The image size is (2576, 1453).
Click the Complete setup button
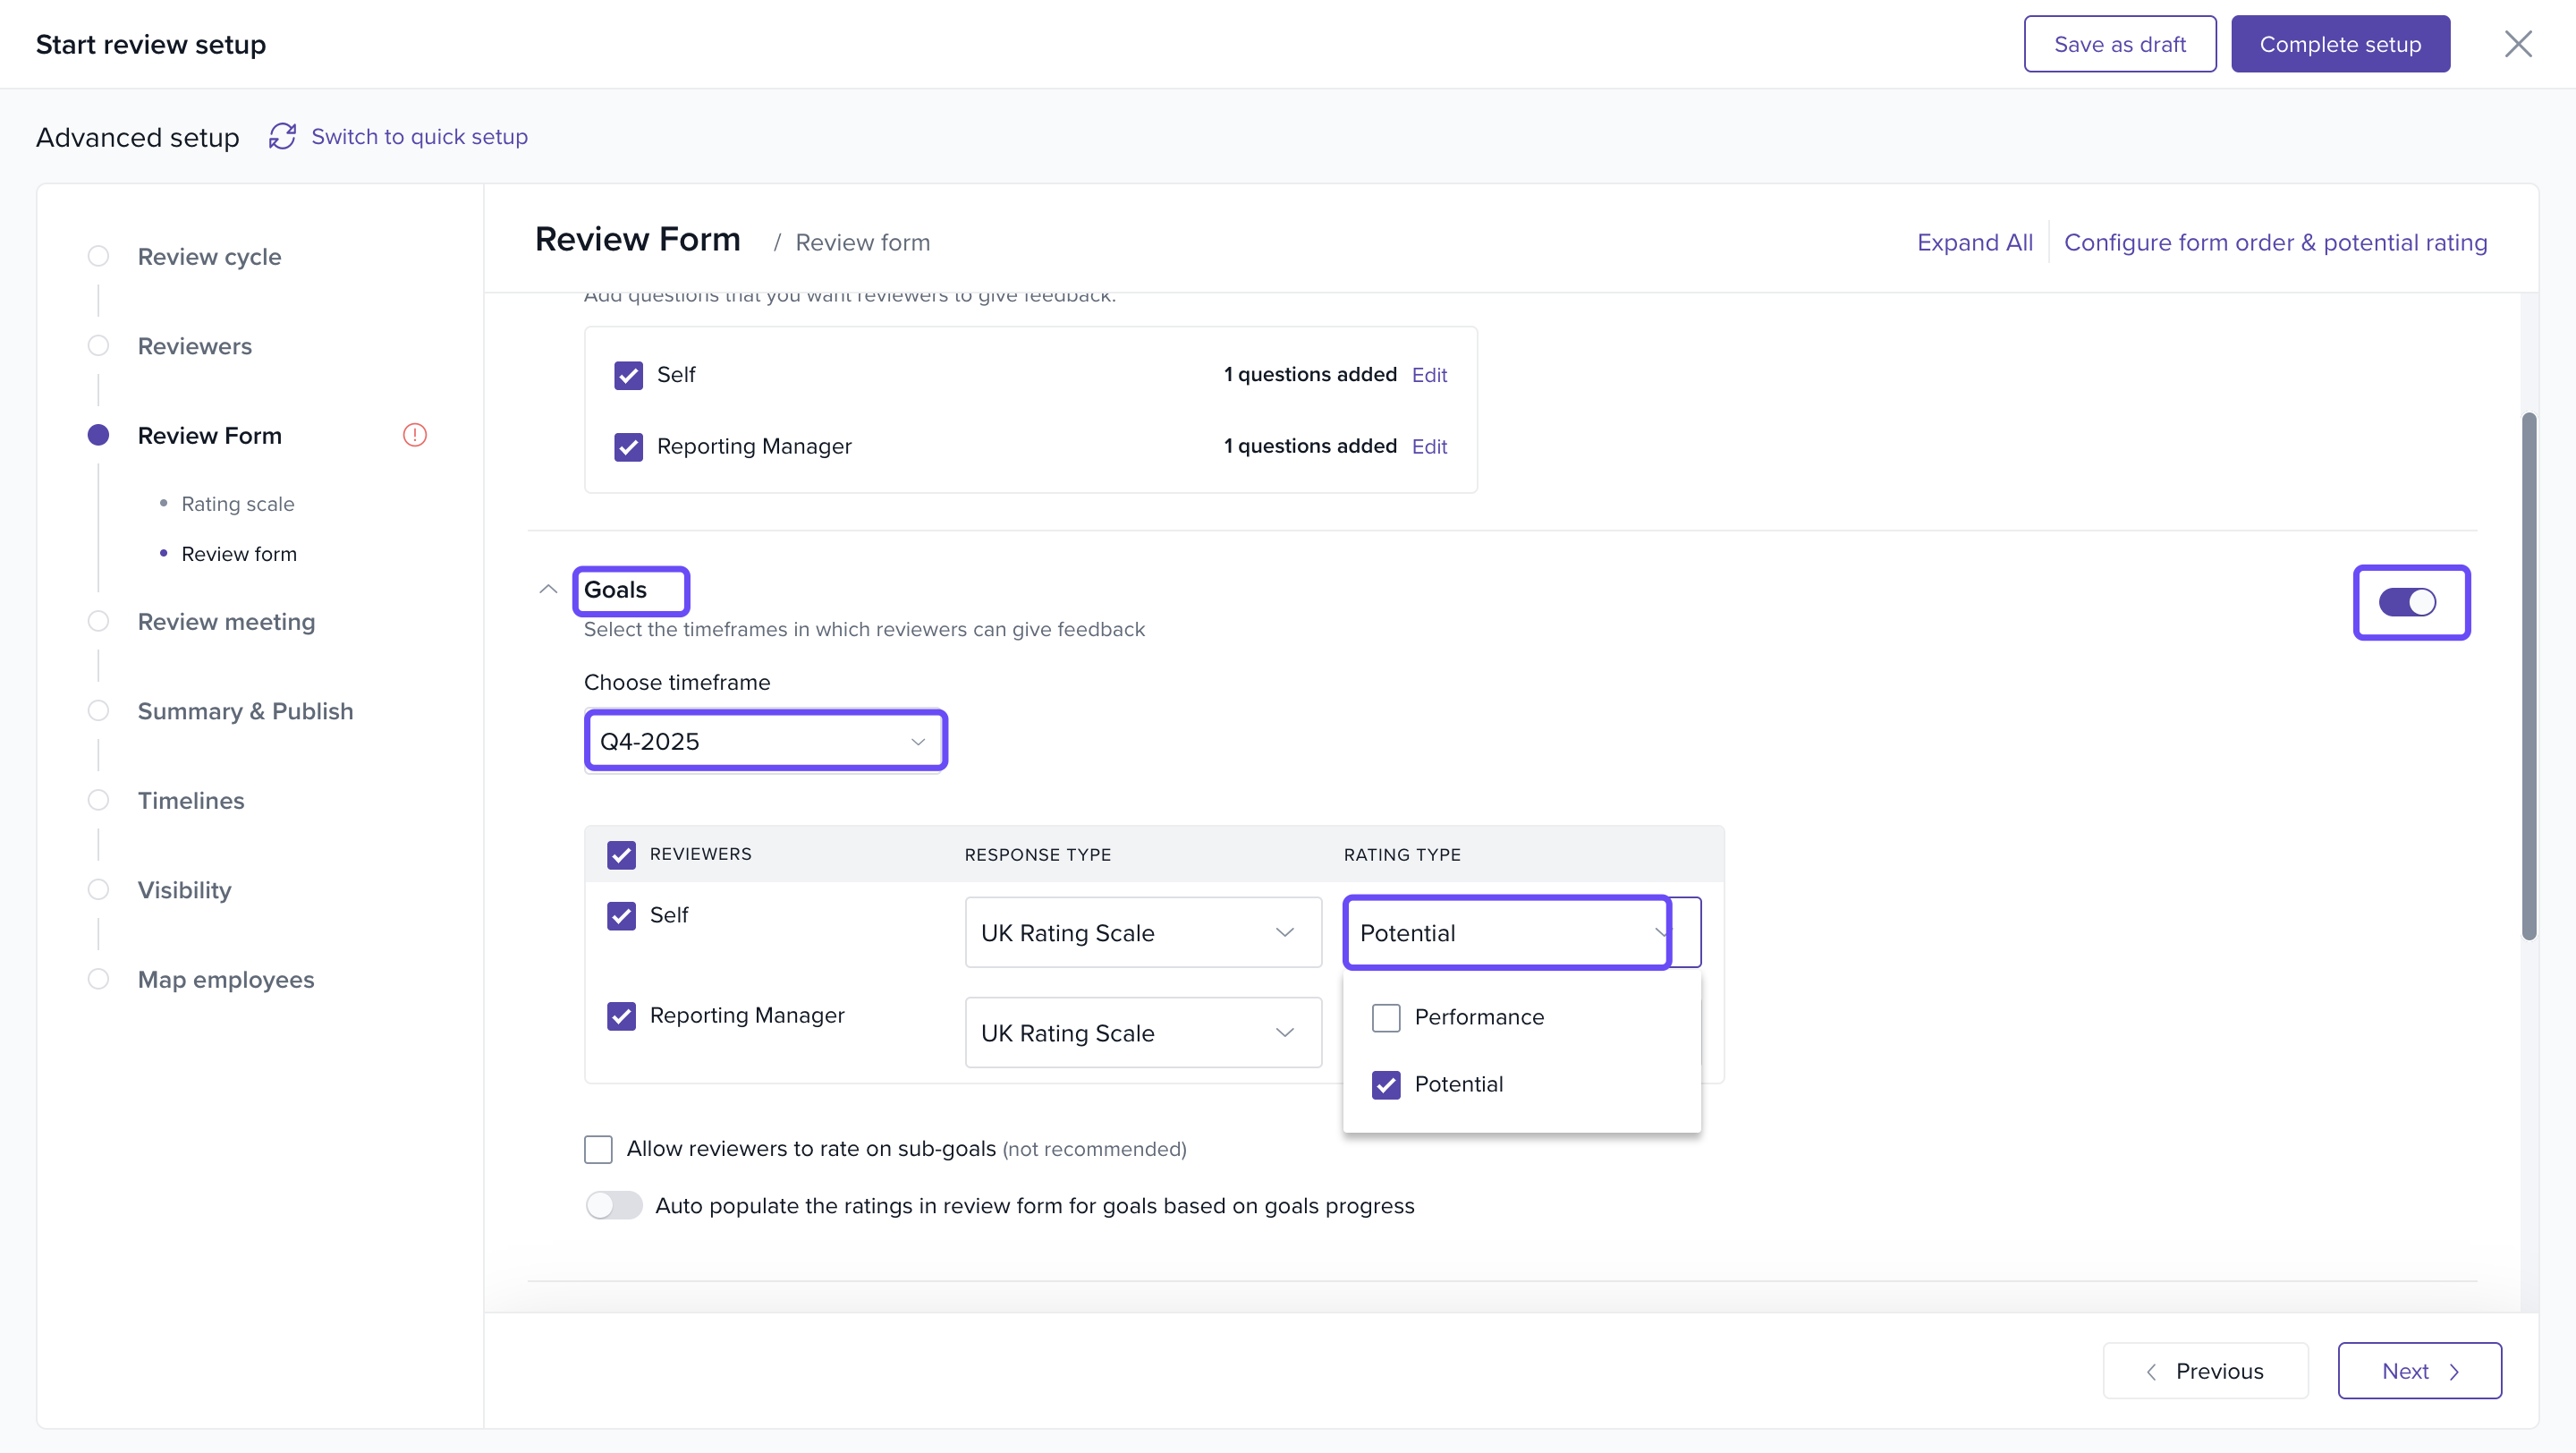[2339, 44]
